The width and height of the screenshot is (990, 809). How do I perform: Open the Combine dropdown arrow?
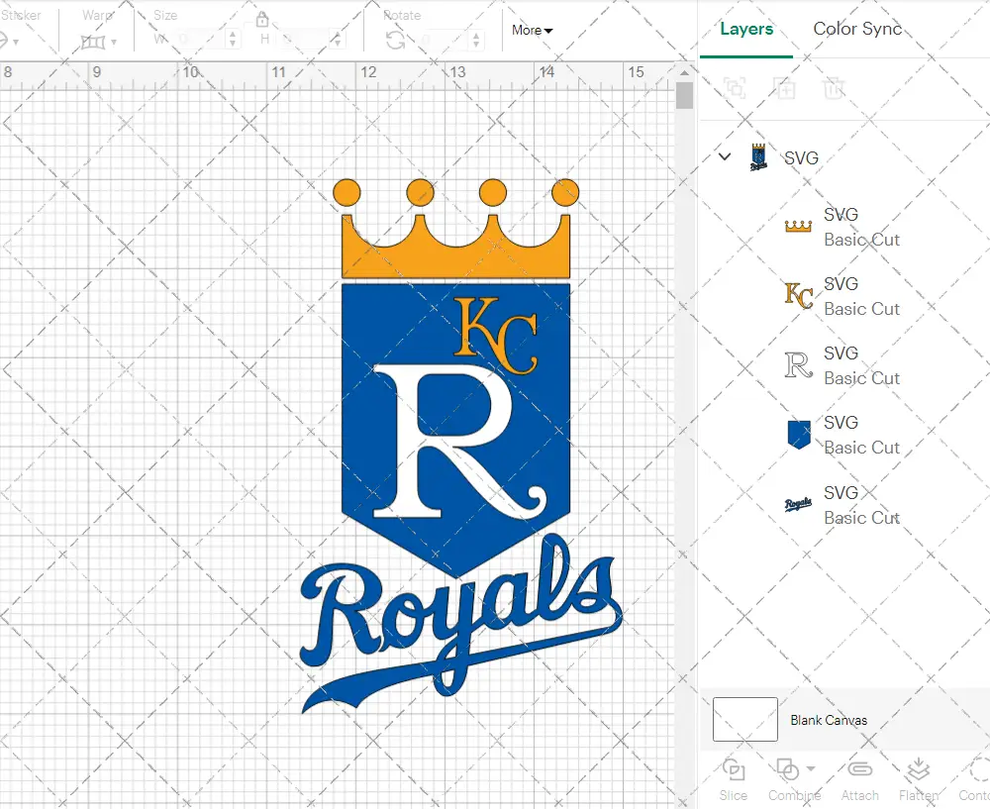click(x=812, y=768)
